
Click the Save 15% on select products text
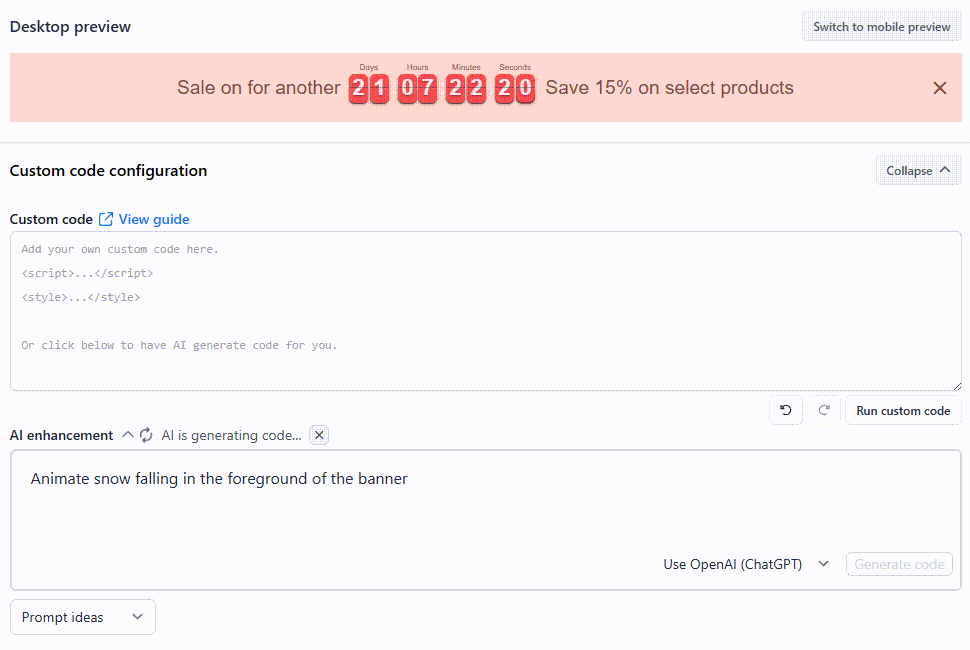coord(669,88)
